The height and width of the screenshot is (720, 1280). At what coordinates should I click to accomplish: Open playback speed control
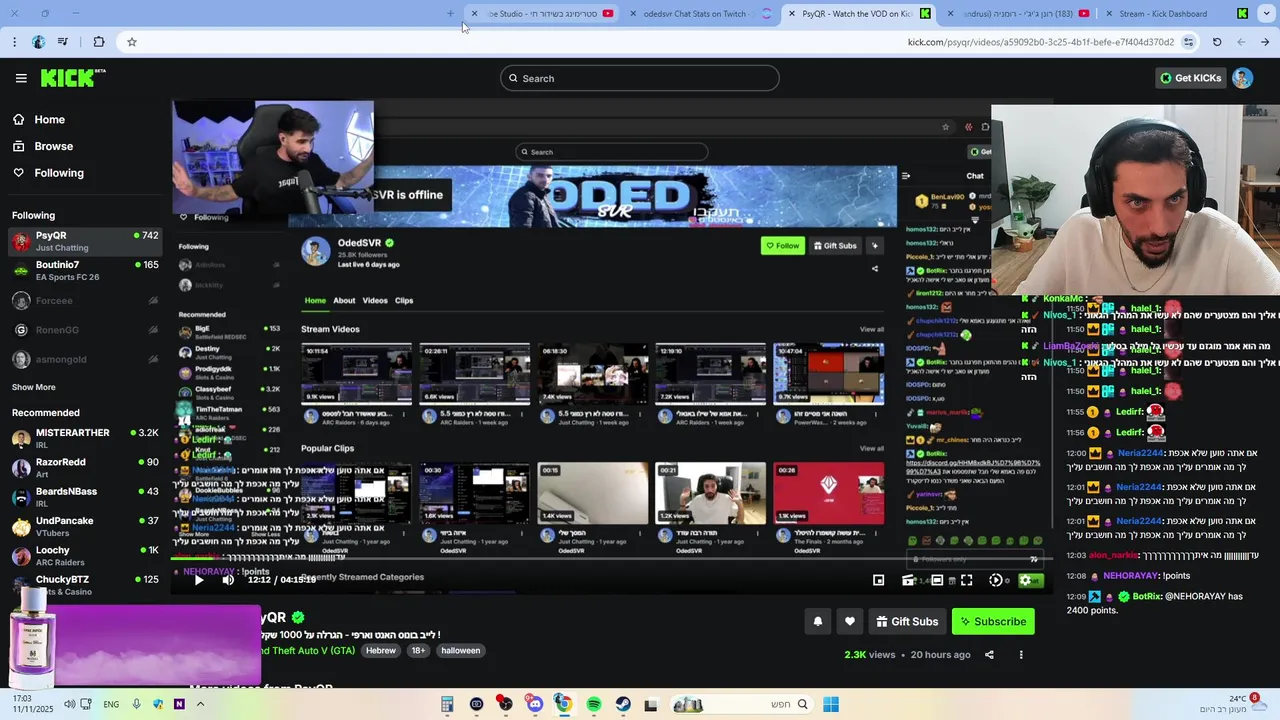tap(996, 580)
